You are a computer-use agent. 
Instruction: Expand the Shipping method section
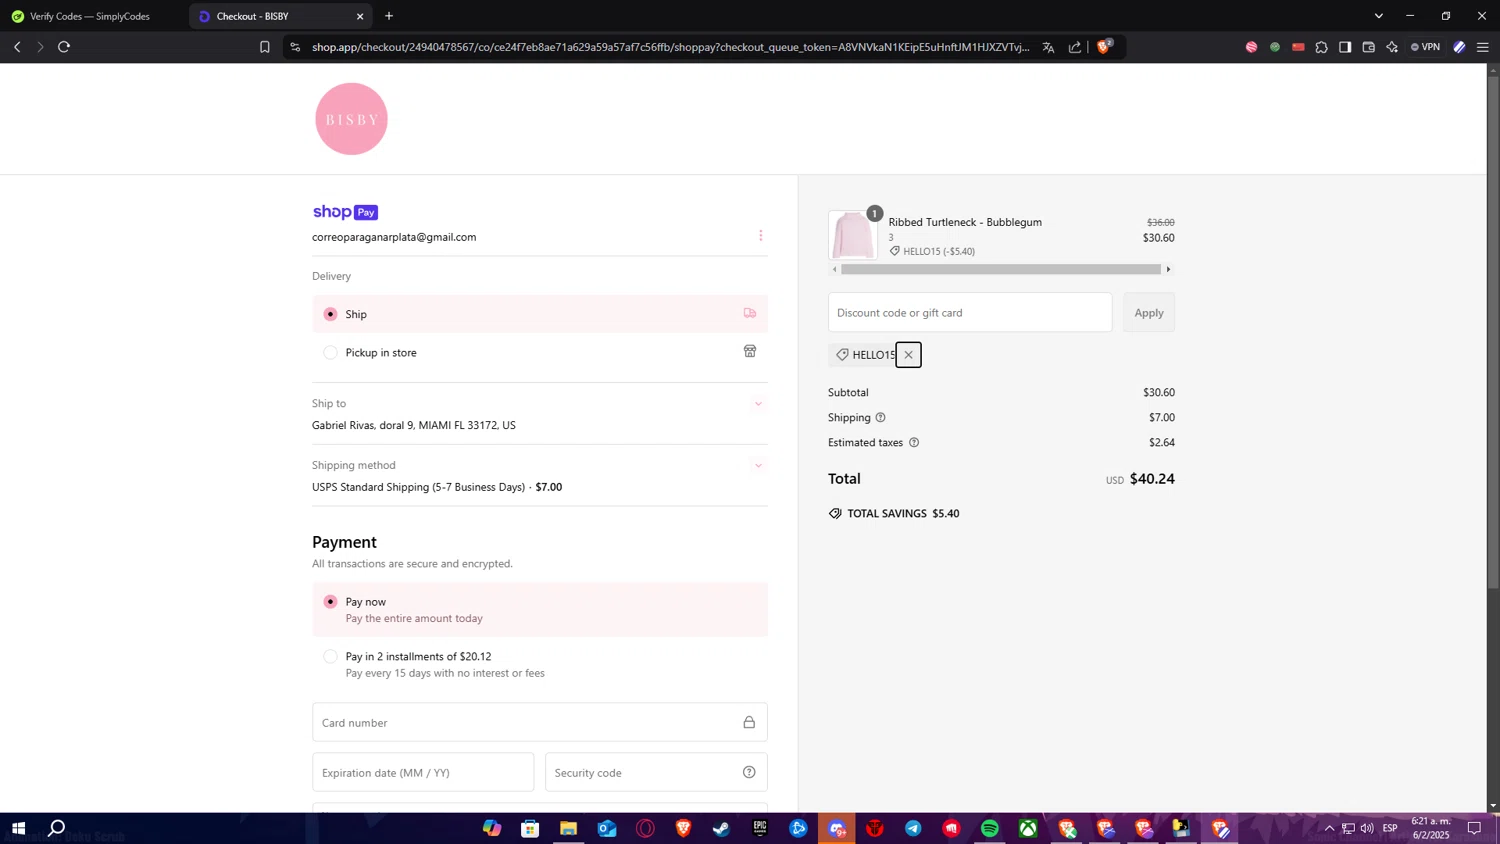pos(758,466)
